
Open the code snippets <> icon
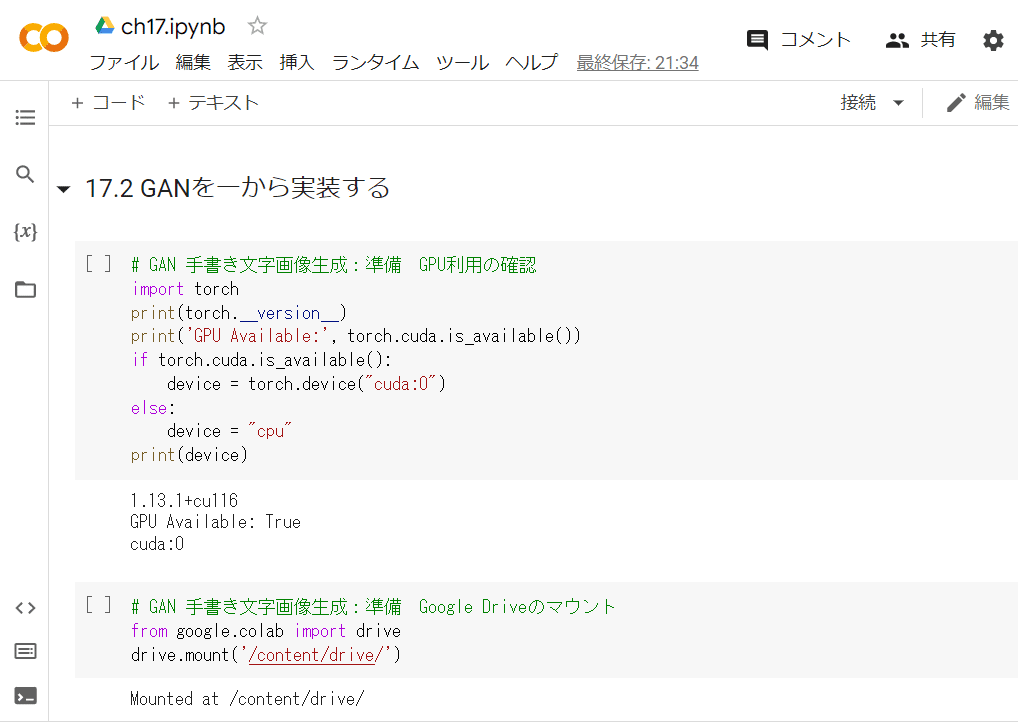tap(25, 608)
